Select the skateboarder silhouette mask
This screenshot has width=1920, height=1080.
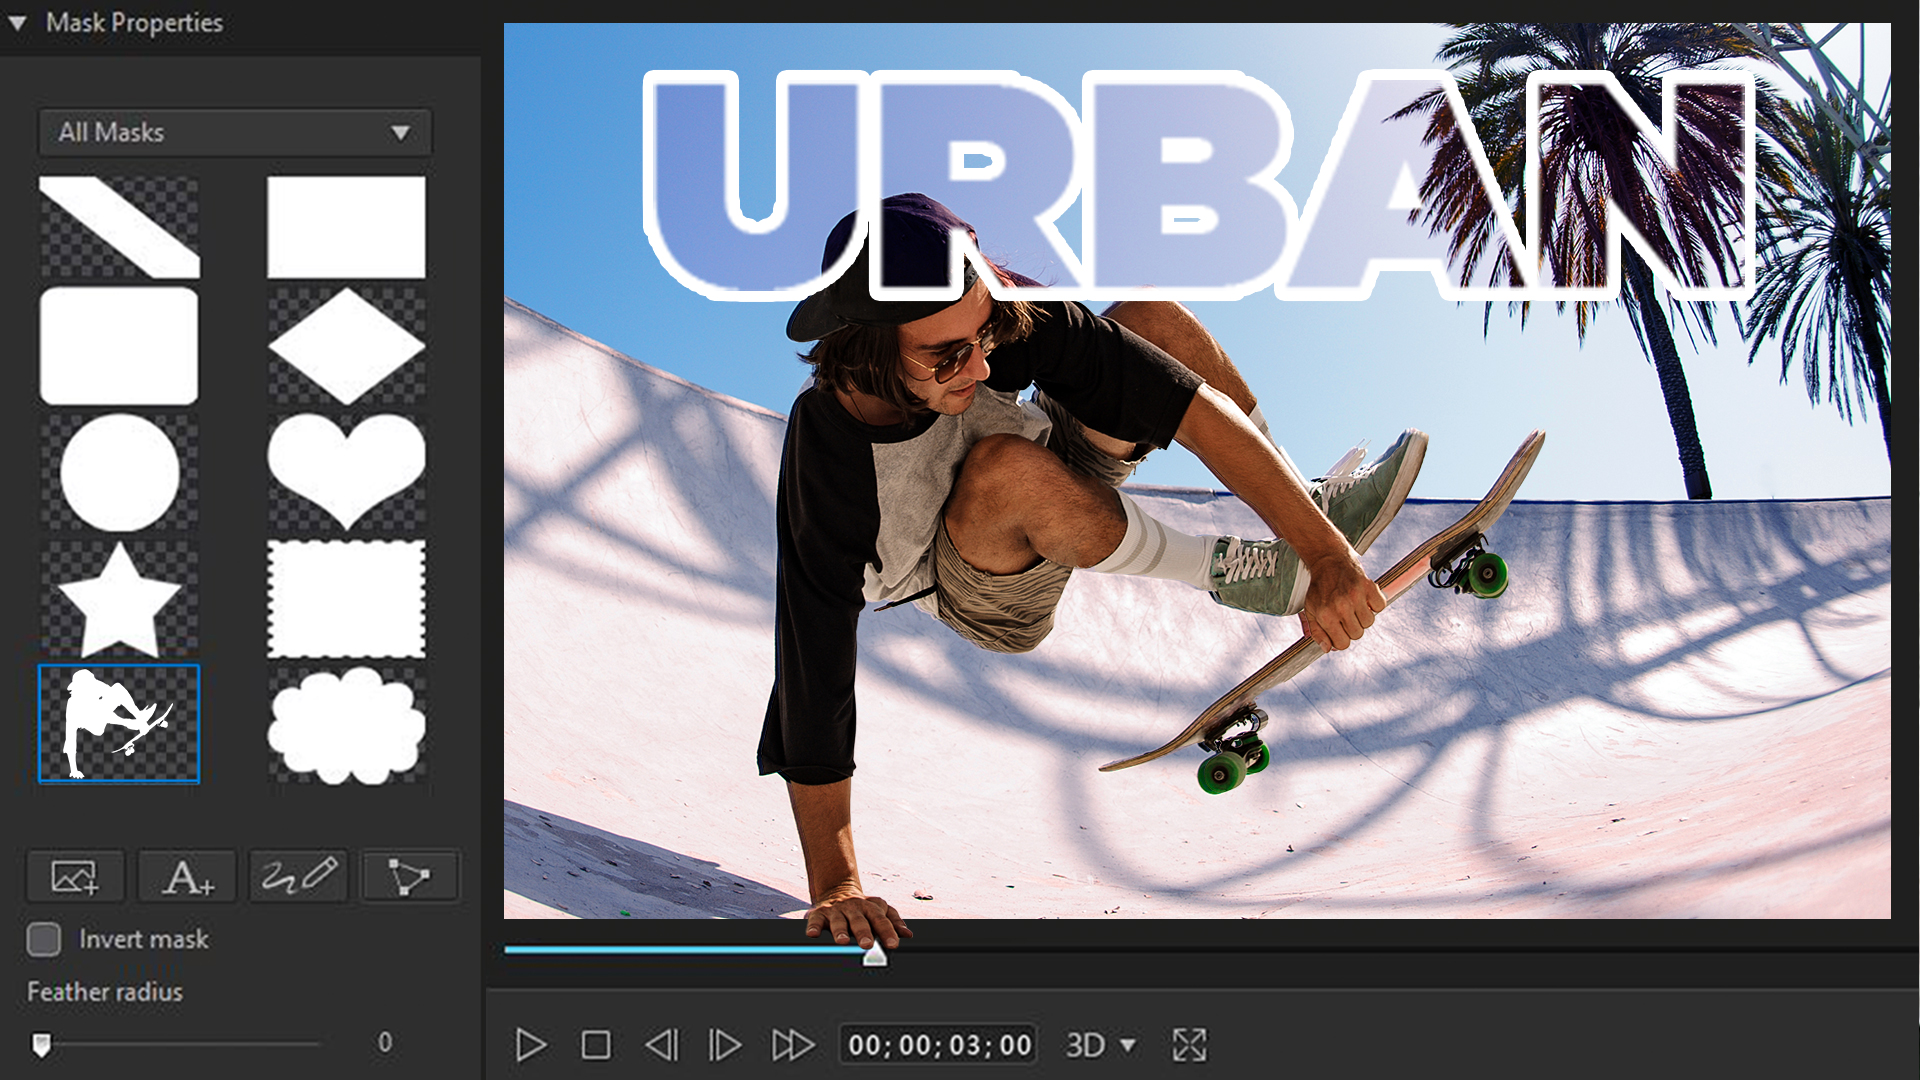click(119, 723)
